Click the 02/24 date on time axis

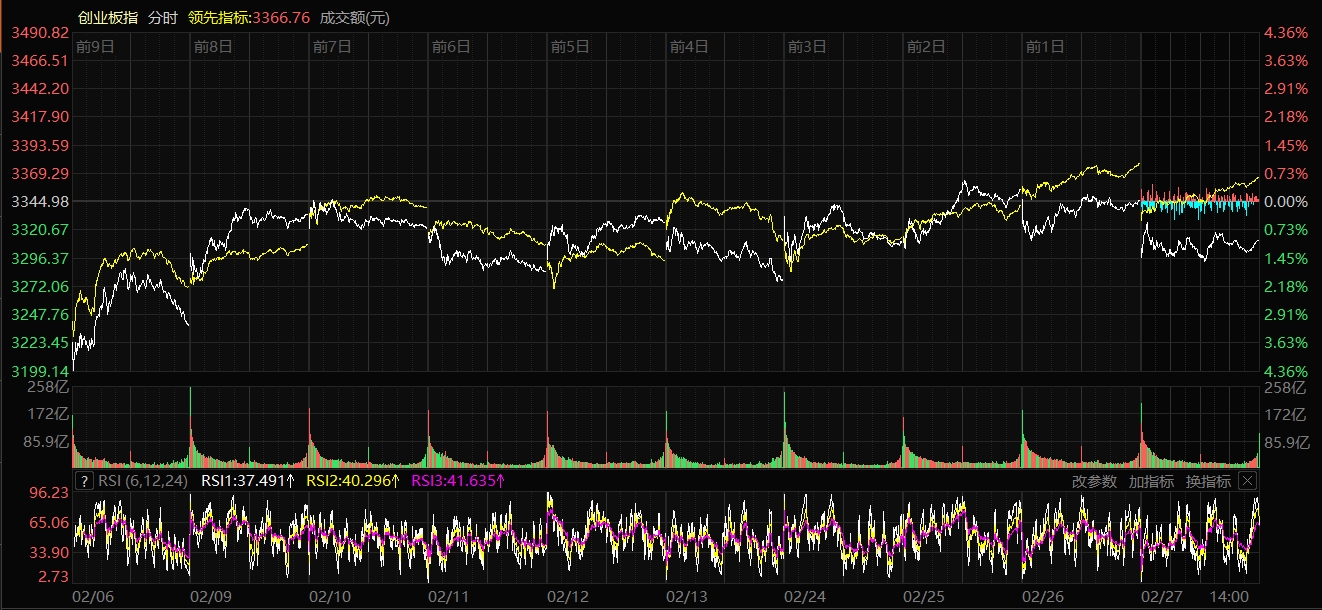(805, 596)
